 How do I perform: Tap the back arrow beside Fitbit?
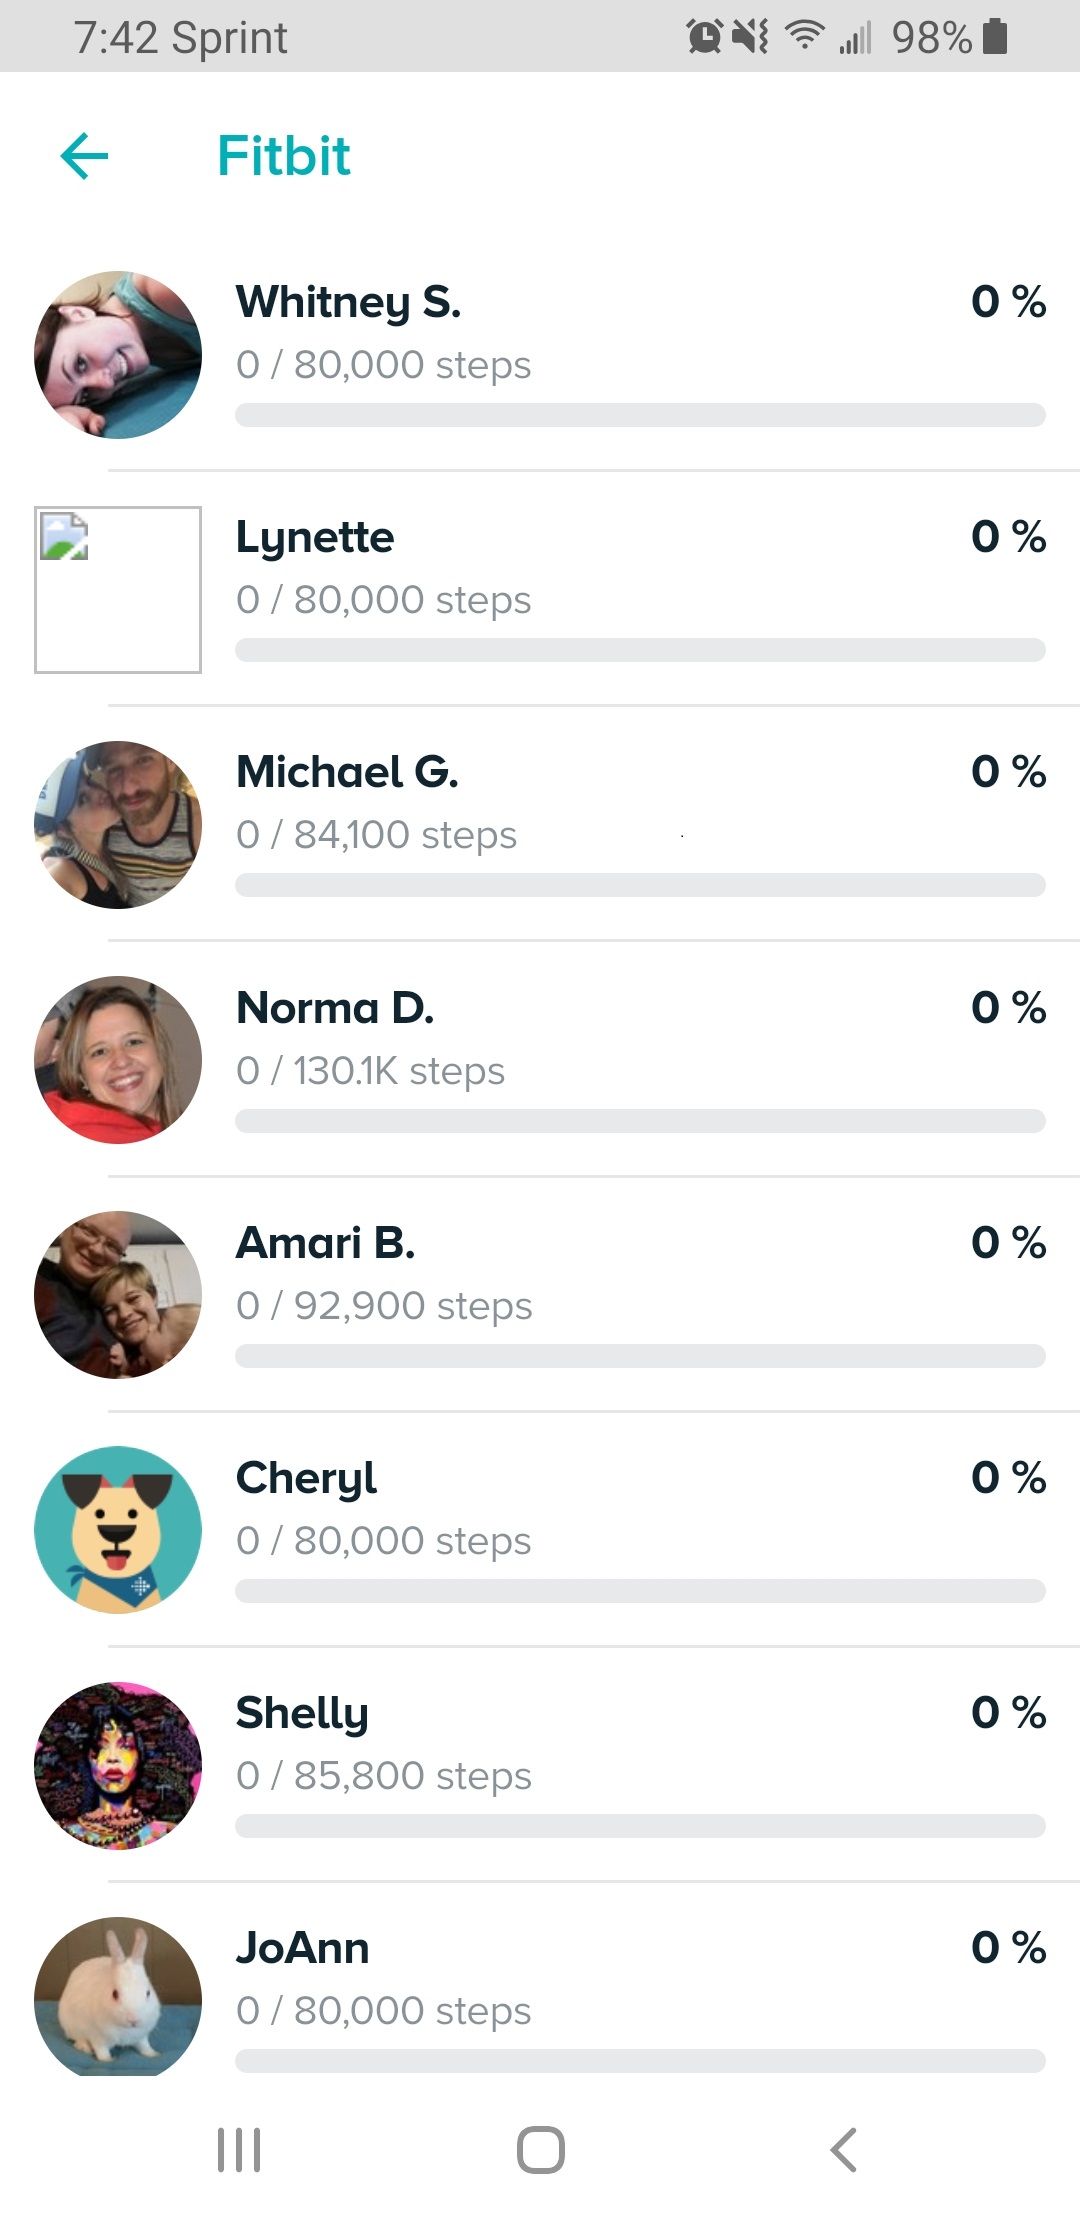tap(84, 156)
